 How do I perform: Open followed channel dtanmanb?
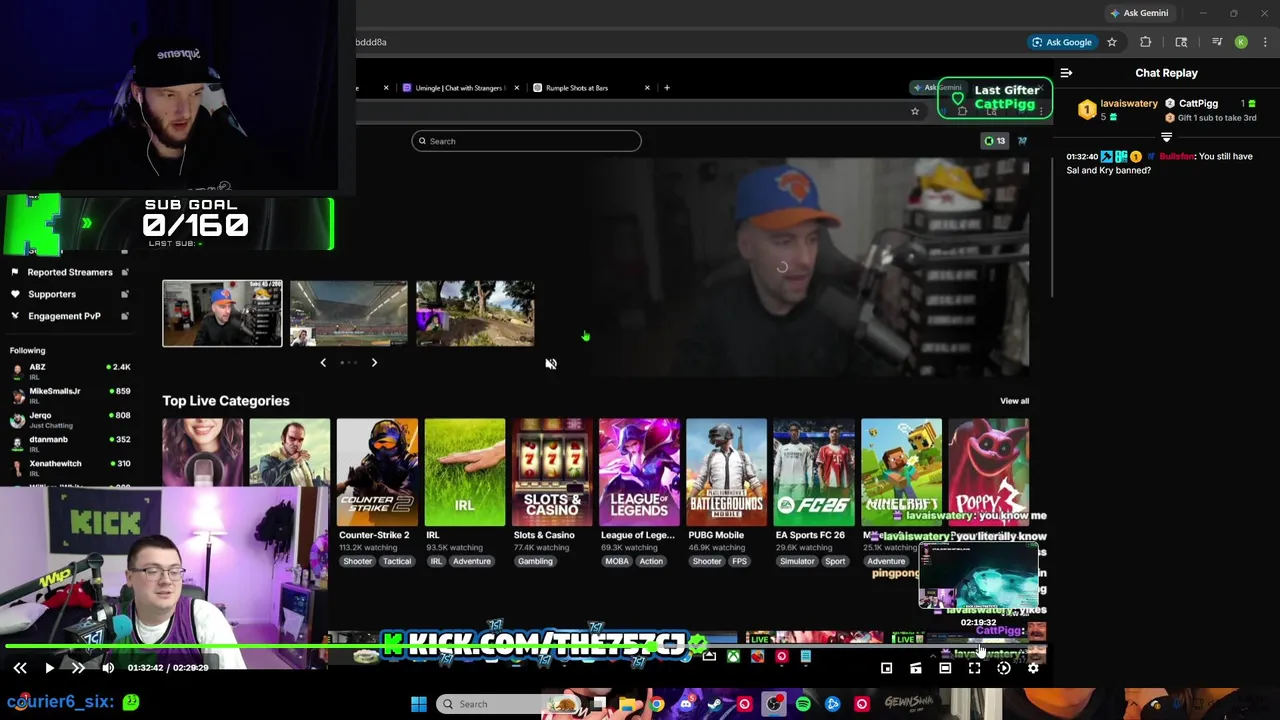coord(70,442)
